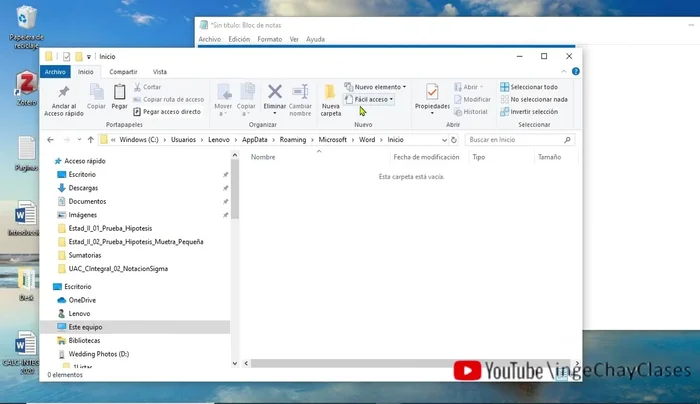Open recent locations dropdown arrow
700x404 pixels.
point(79,140)
